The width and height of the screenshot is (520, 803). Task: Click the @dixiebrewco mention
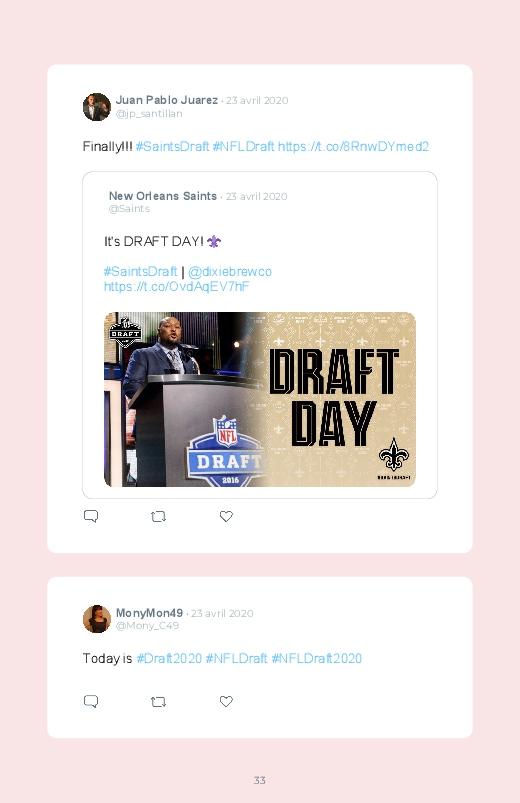pyautogui.click(x=230, y=271)
